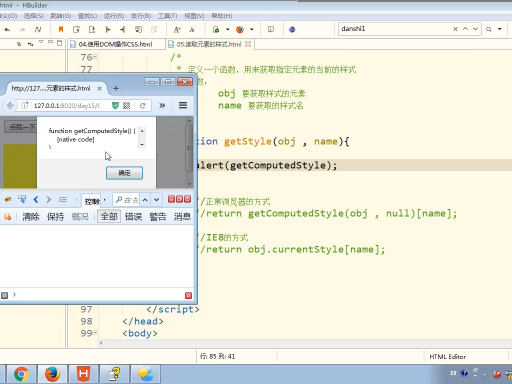Viewport: 512px width, 384px height.
Task: Click the Firefox browser icon in toolbar
Action: click(x=240, y=30)
